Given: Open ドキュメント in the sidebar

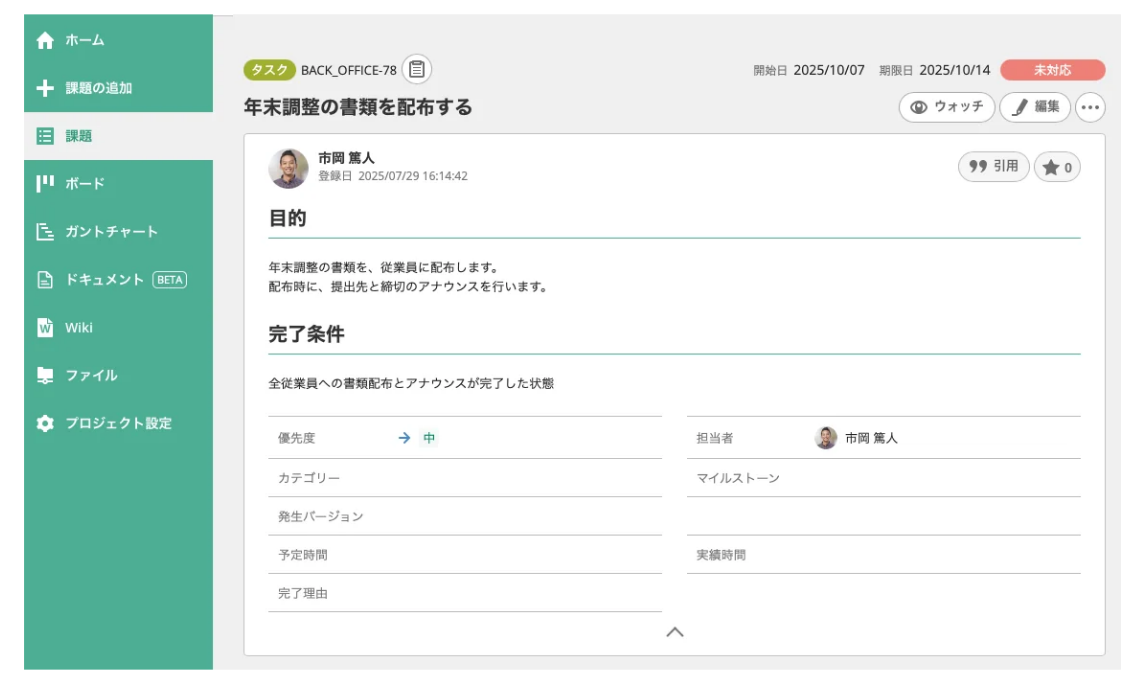Looking at the screenshot, I should (118, 280).
